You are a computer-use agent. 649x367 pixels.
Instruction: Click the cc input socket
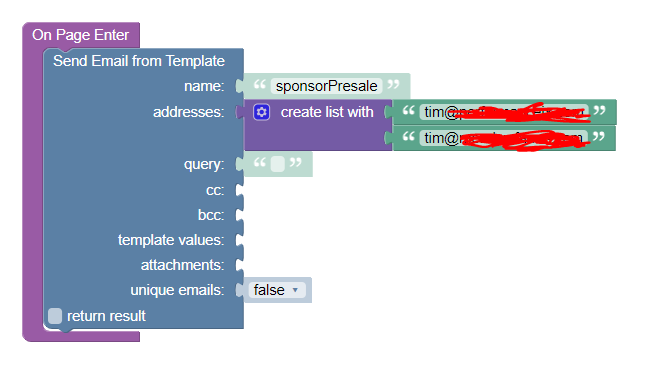click(240, 190)
